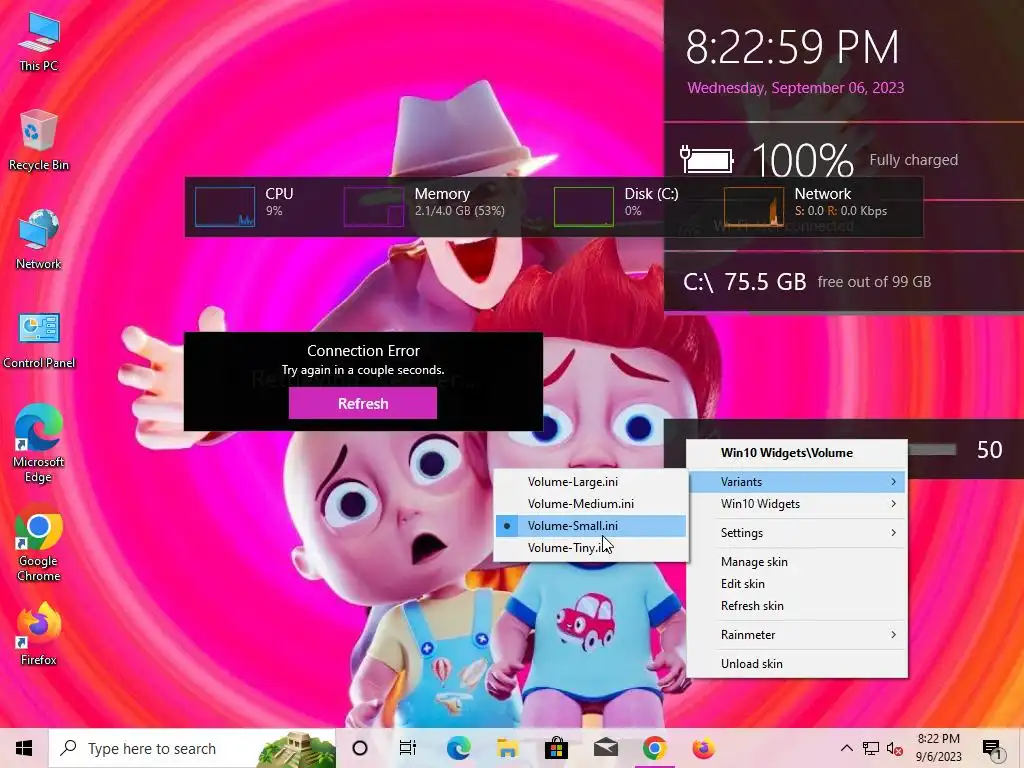Screen dimensions: 1024x768
Task: Open Control Panel desktop icon
Action: coord(39,340)
